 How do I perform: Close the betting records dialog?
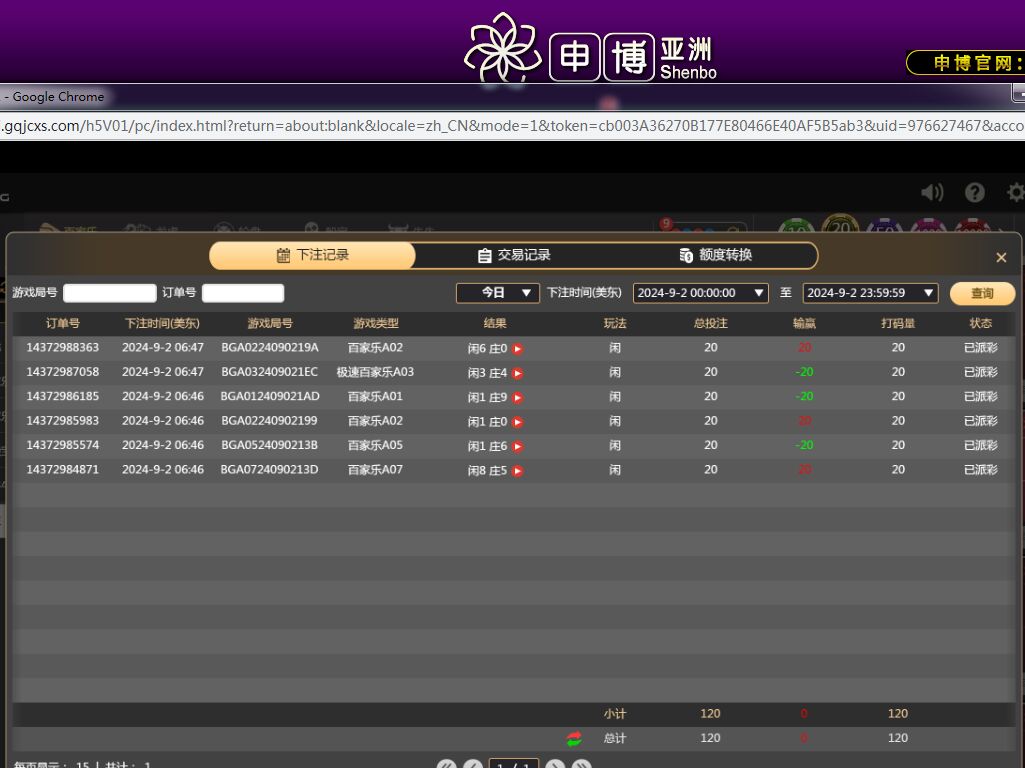1001,258
